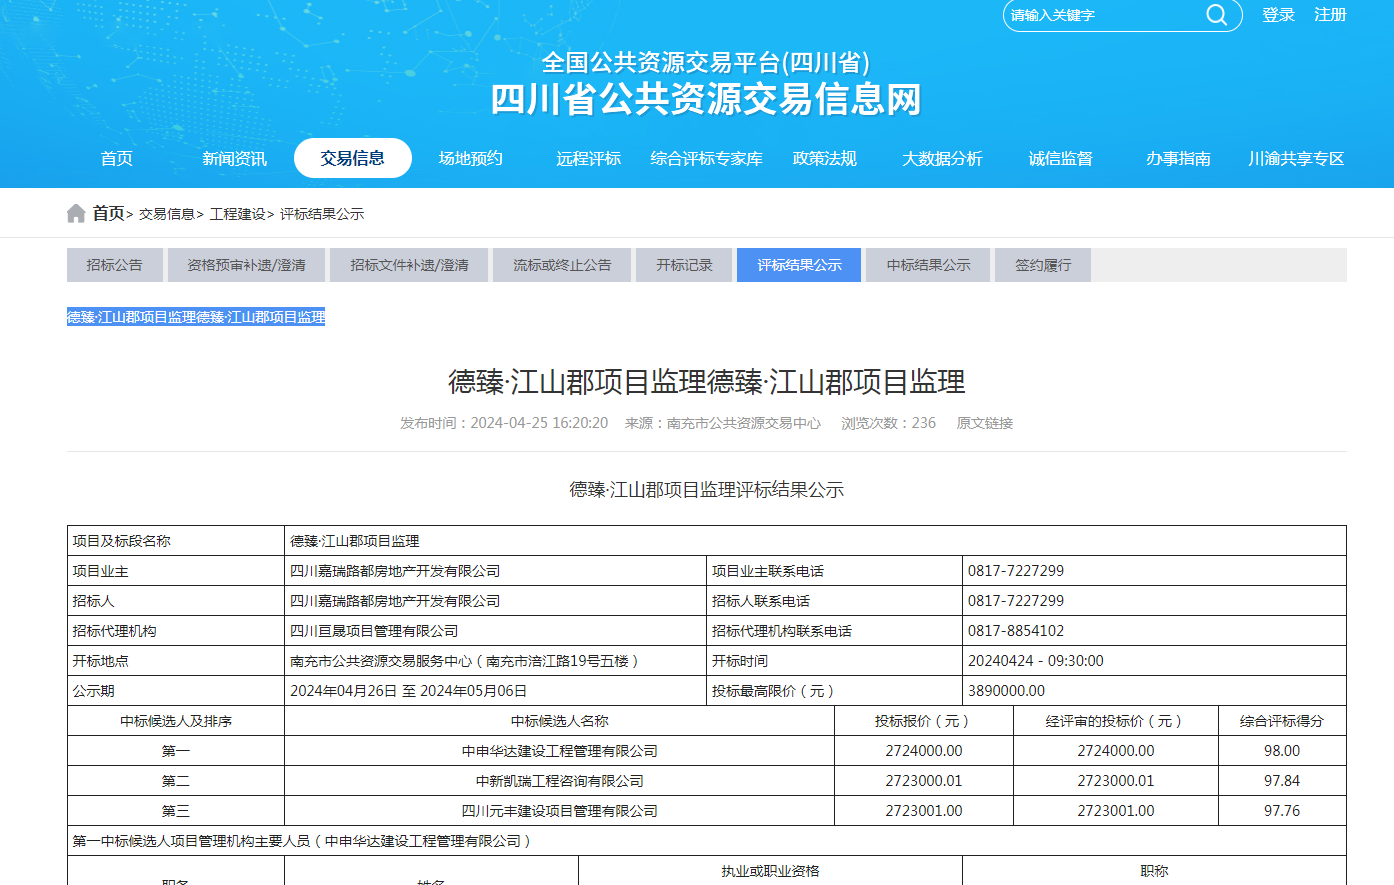1394x885 pixels.
Task: Select 交易信息 navigation item
Action: coord(353,158)
